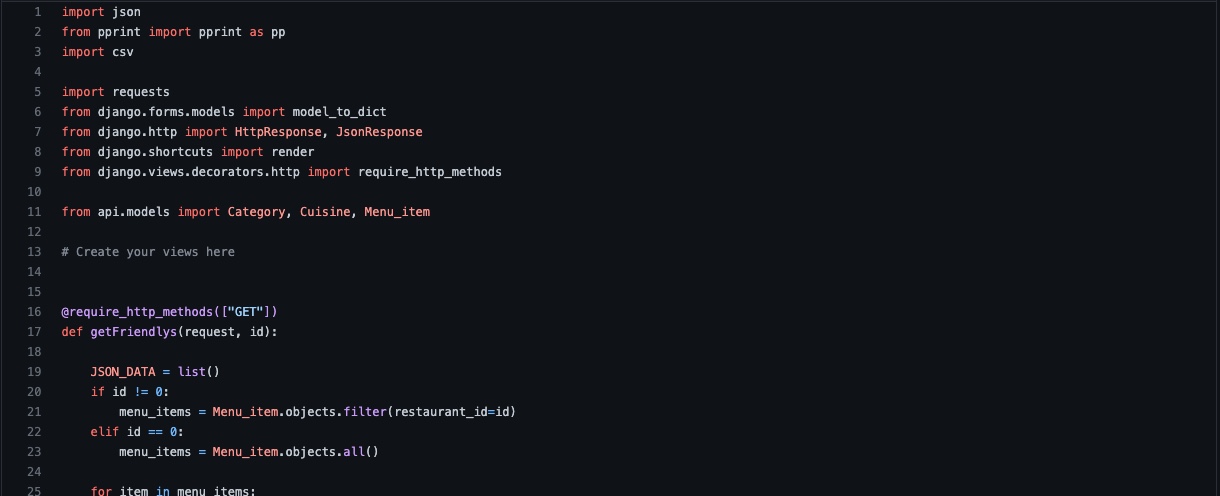Screen dimensions: 1220x496
Task: Click the 'JsonResponse' import name
Action: (x=379, y=132)
